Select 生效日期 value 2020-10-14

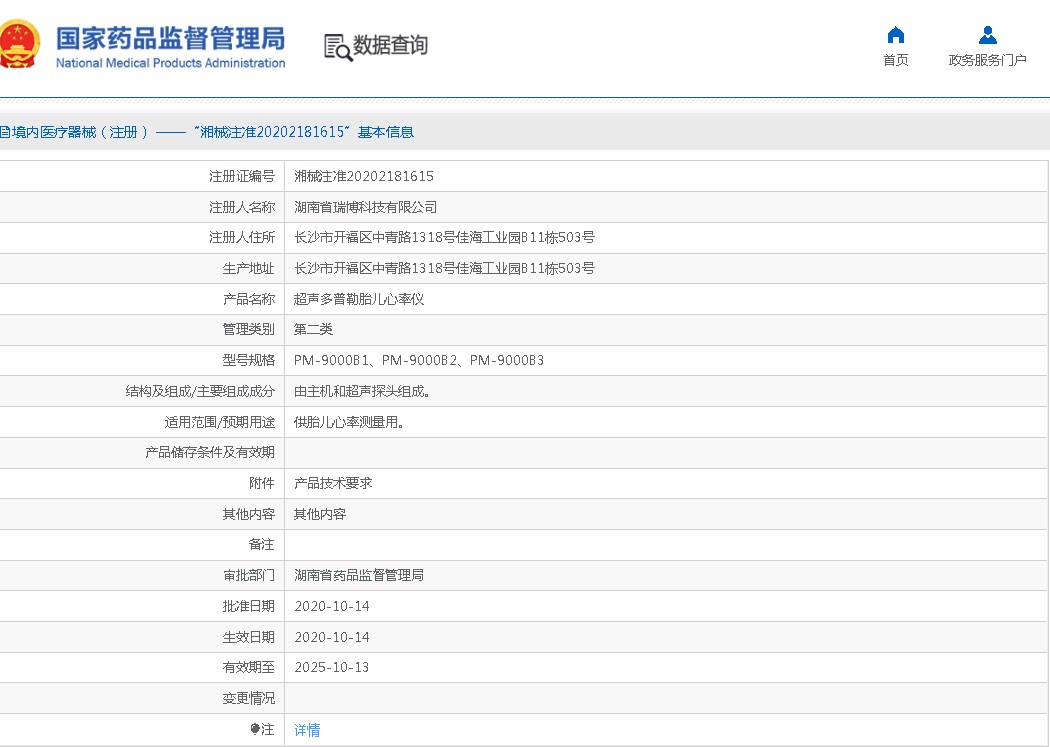(332, 637)
